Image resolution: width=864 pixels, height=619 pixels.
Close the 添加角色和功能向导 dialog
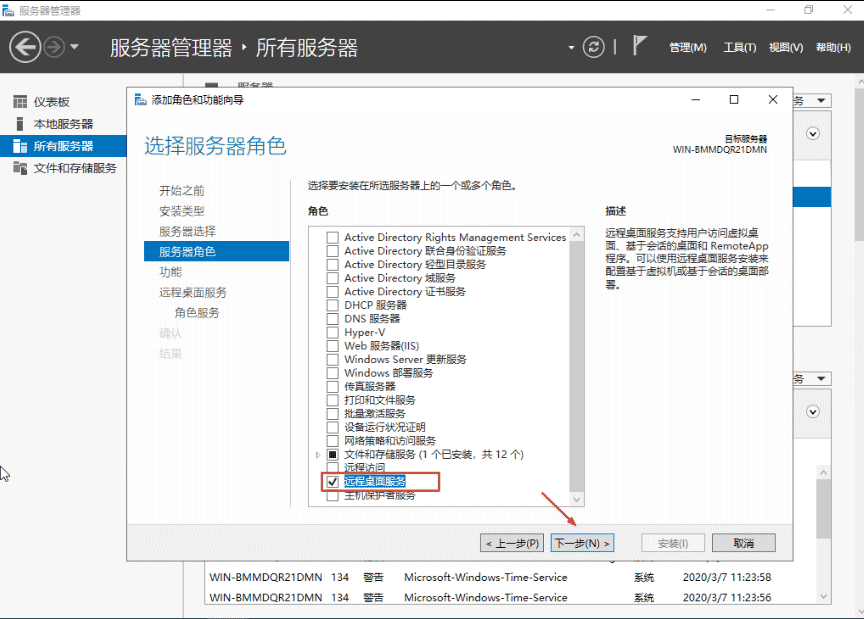coord(773,100)
